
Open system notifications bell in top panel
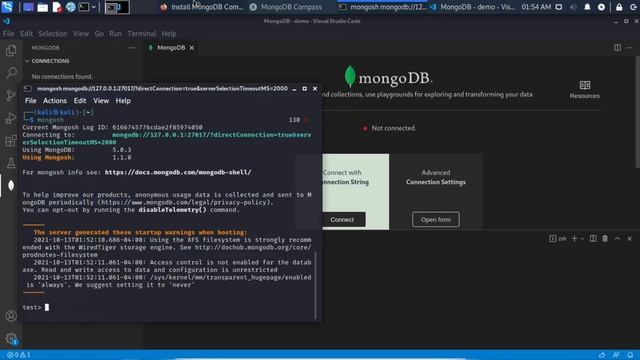(x=587, y=7)
